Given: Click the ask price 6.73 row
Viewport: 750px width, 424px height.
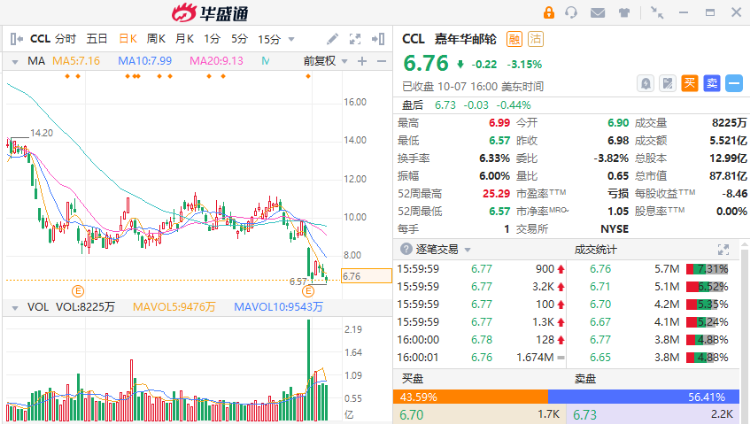Looking at the screenshot, I should pyautogui.click(x=653, y=414).
